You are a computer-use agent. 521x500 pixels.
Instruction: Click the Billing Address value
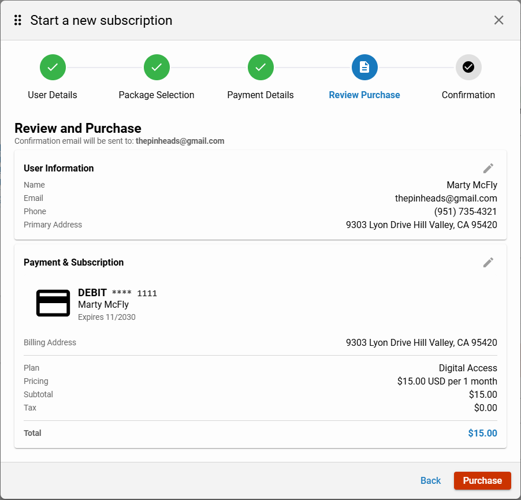421,342
